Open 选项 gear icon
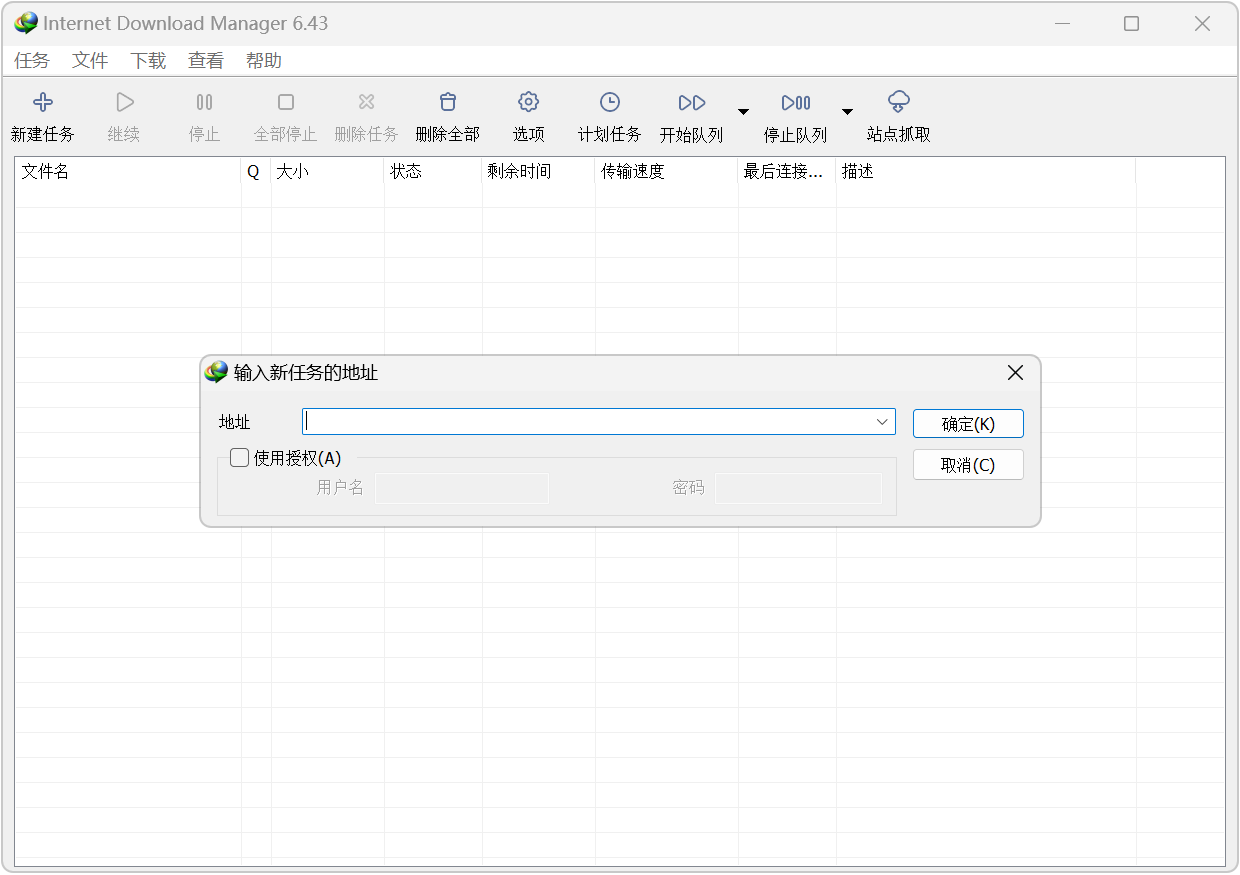Image resolution: width=1240 pixels, height=875 pixels. [x=529, y=102]
